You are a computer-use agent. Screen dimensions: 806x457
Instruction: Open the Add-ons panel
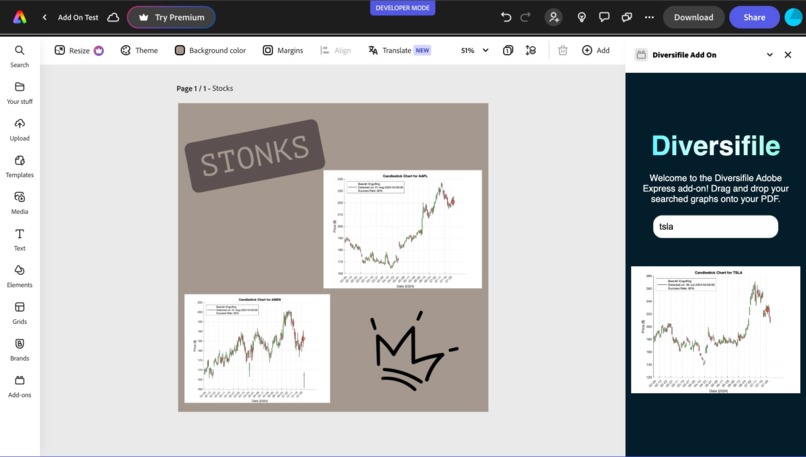pos(20,387)
